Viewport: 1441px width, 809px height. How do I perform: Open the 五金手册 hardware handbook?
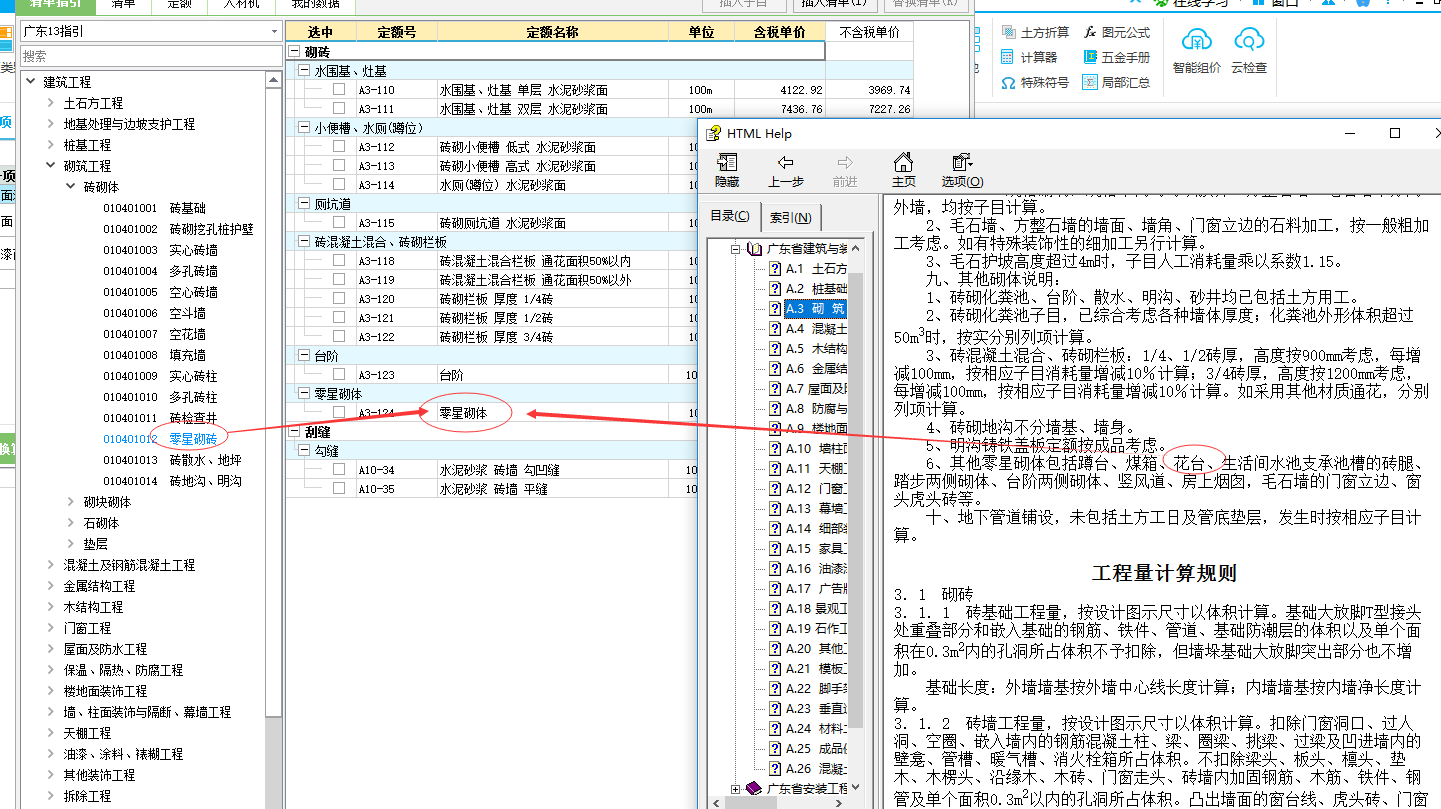(1116, 57)
